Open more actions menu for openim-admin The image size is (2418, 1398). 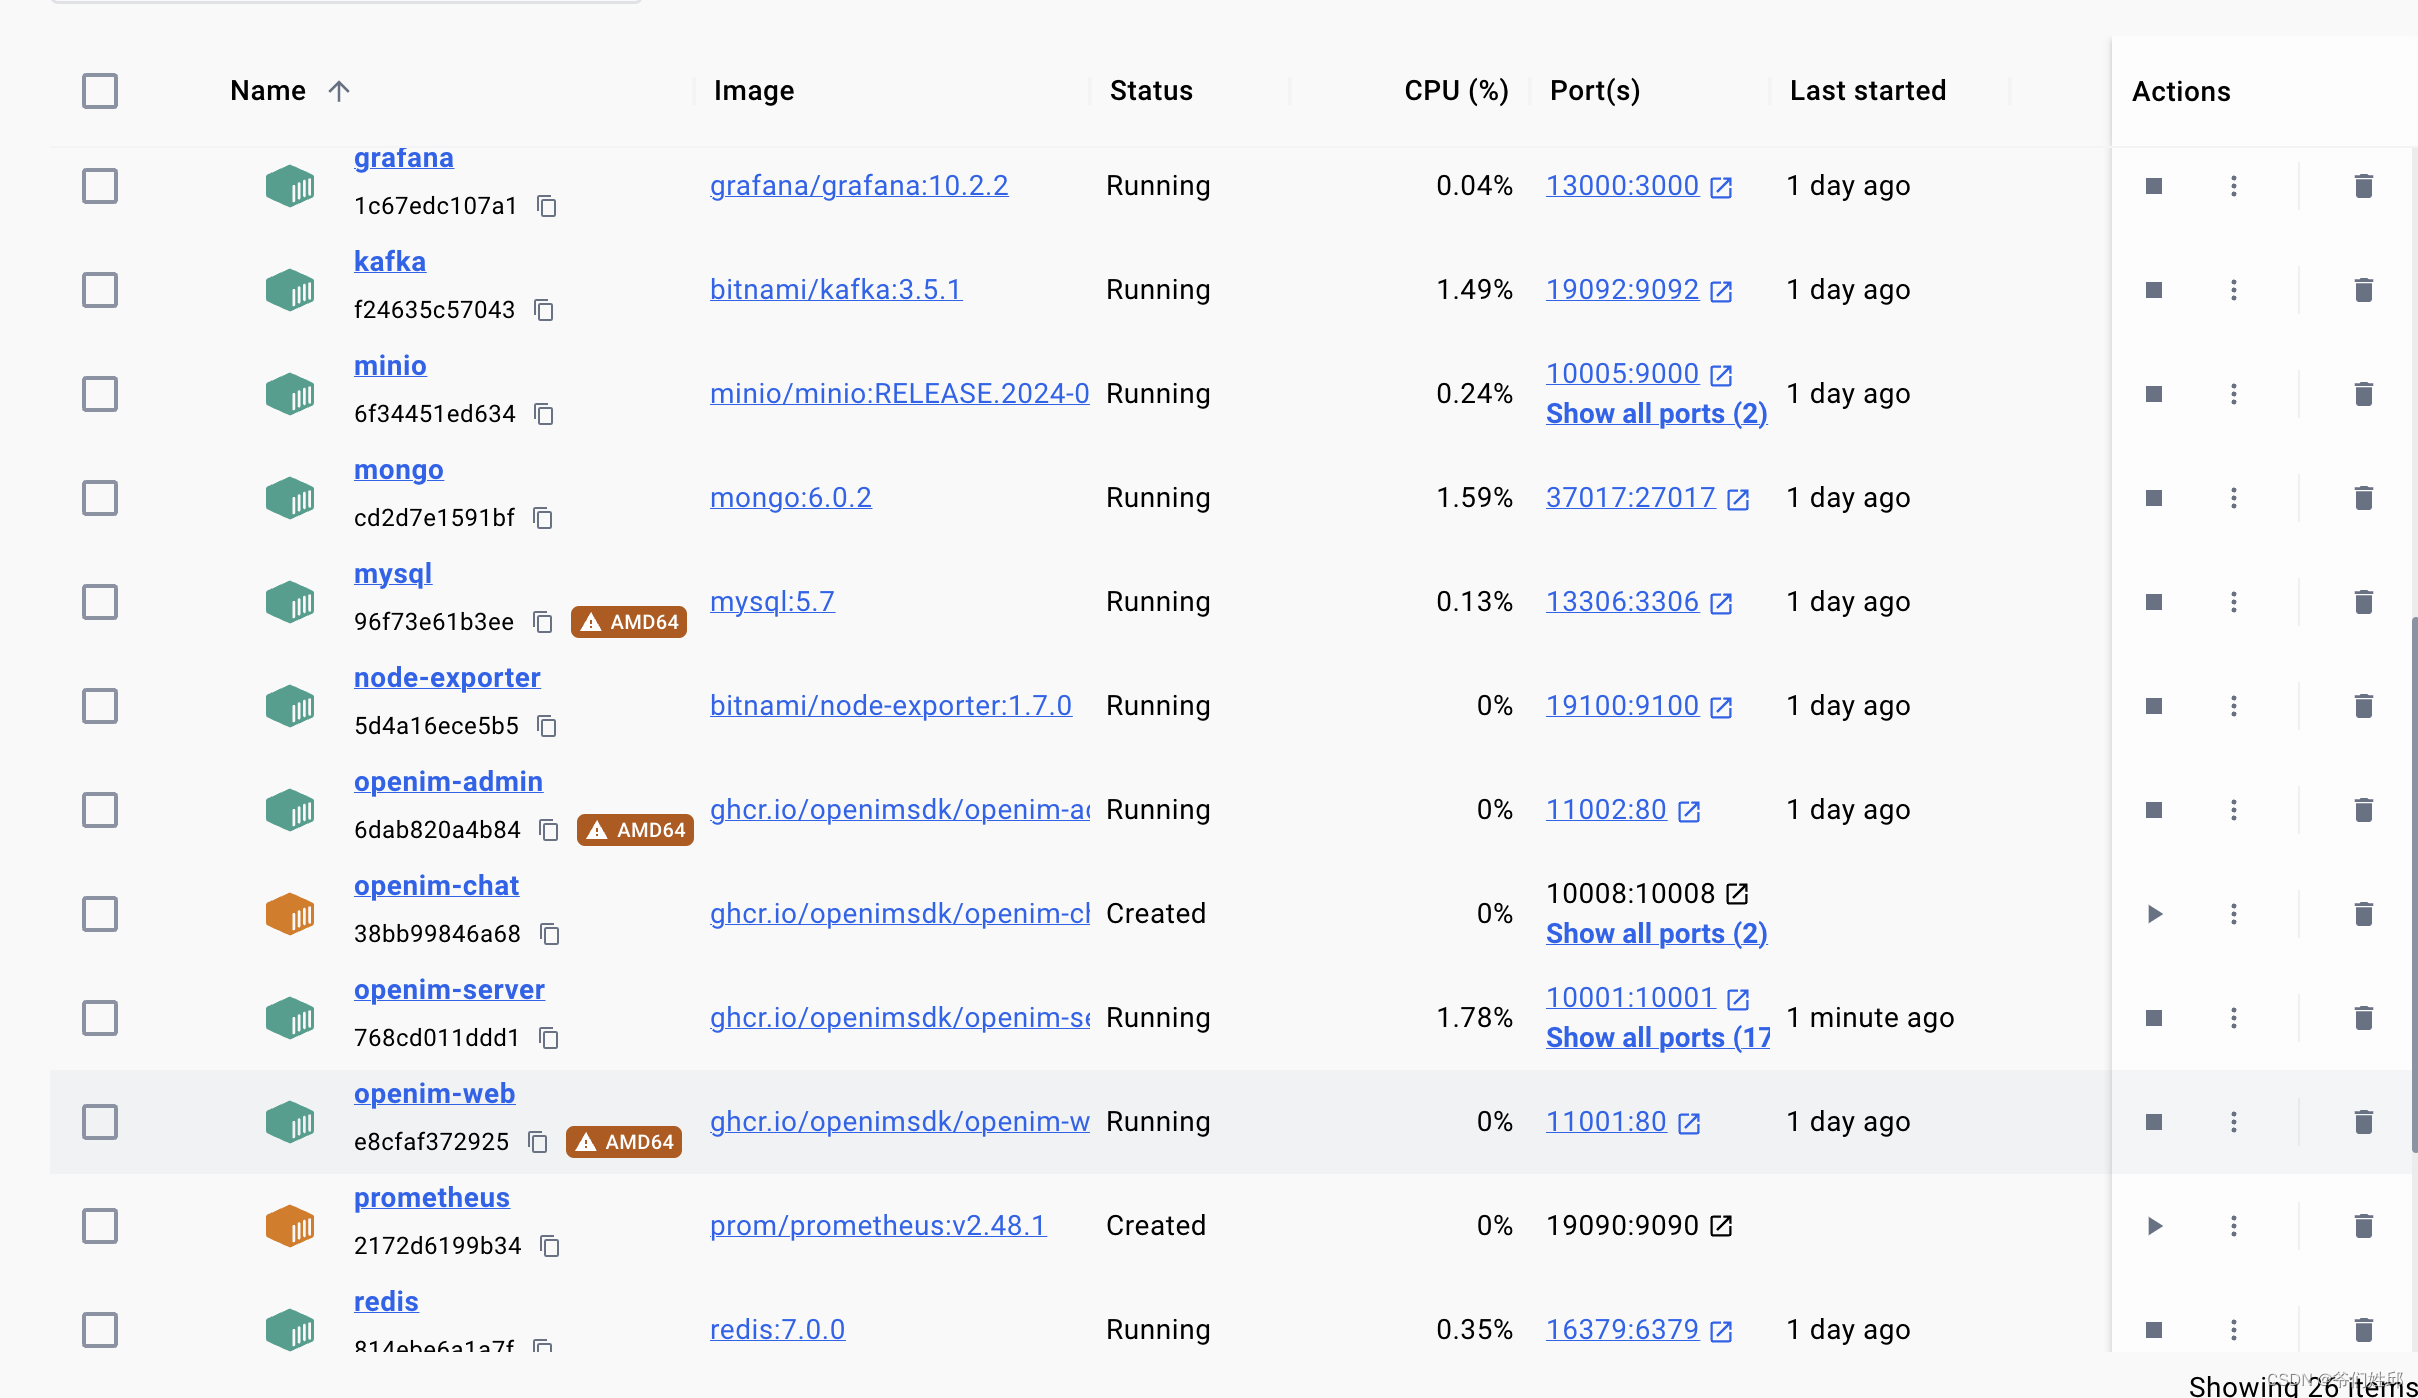click(x=2233, y=810)
